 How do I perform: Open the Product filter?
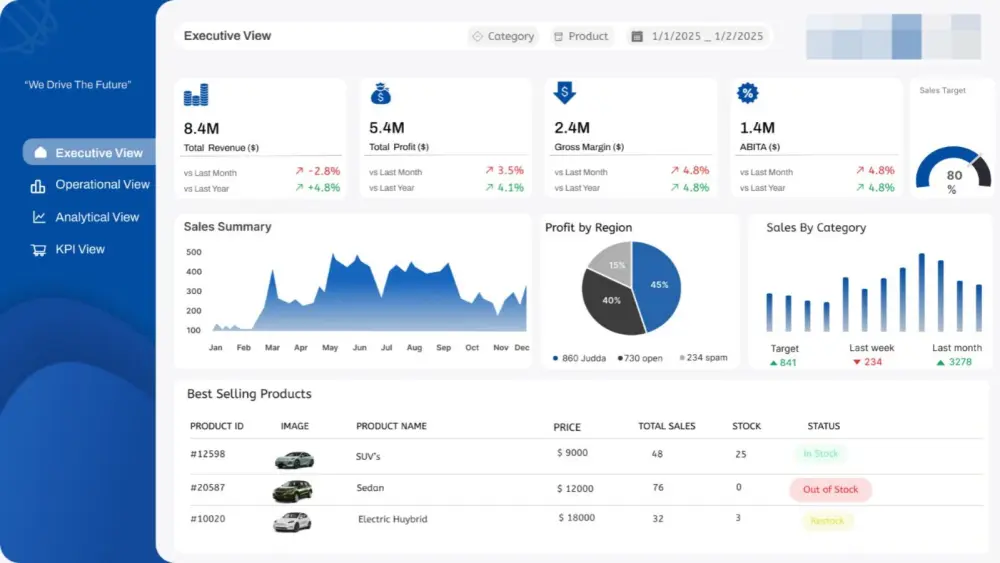click(581, 36)
